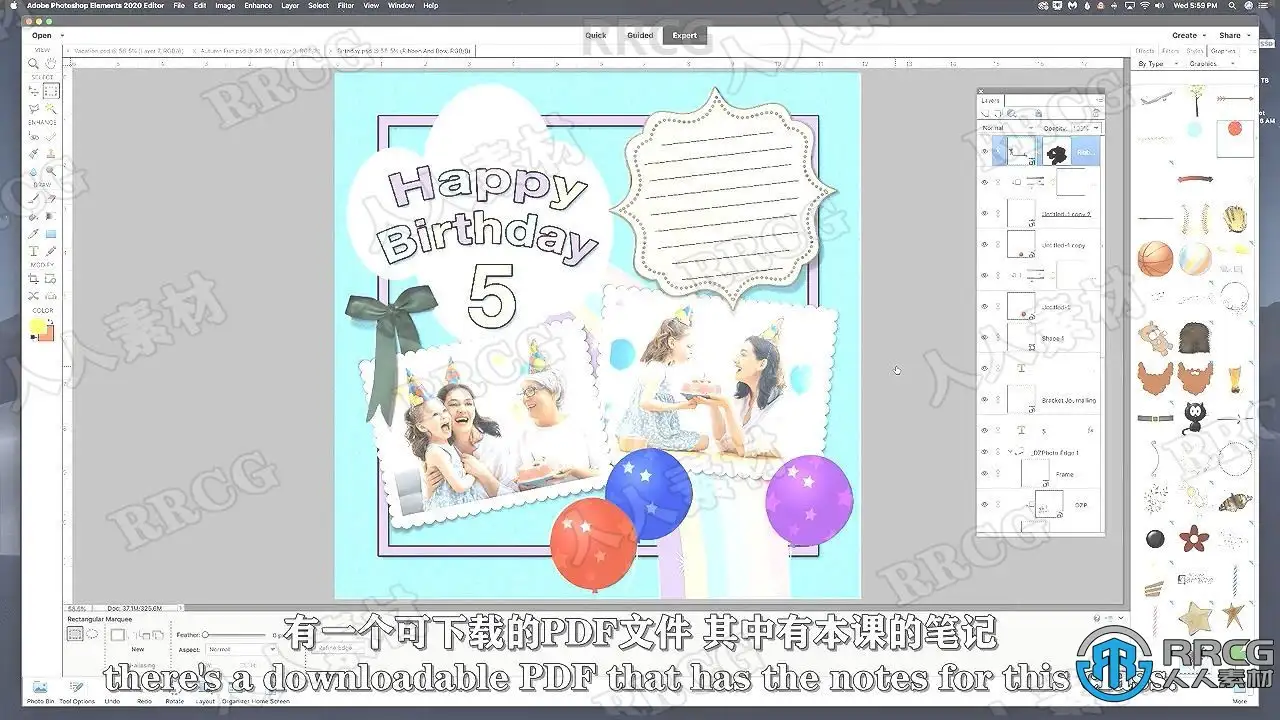Screen dimensions: 1280x720
Task: Switch to the Guided mode tab
Action: tap(640, 35)
